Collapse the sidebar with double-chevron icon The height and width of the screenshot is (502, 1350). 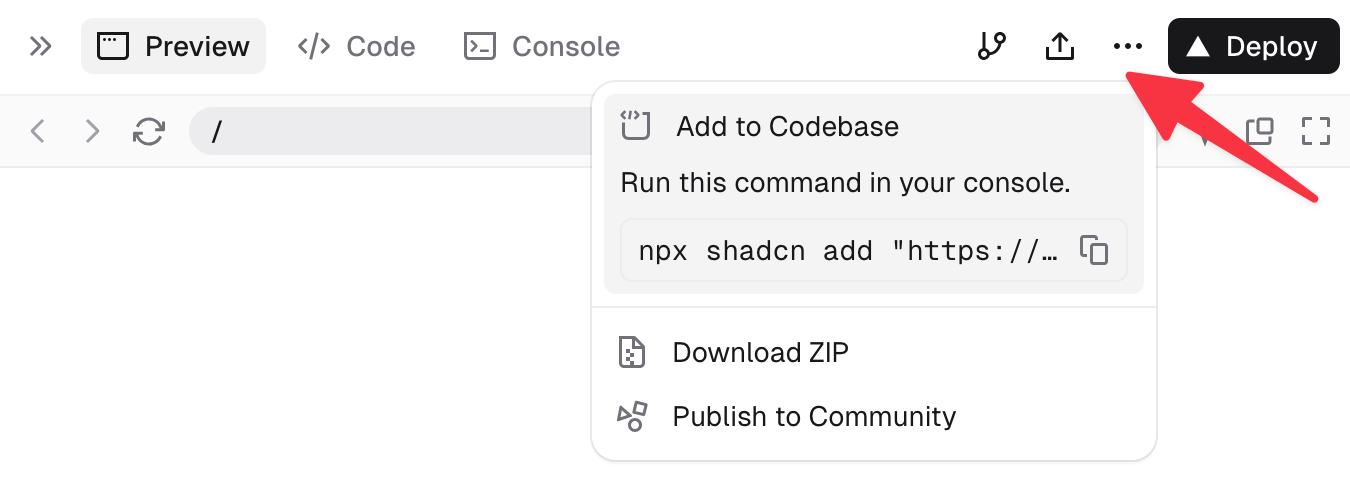click(40, 46)
